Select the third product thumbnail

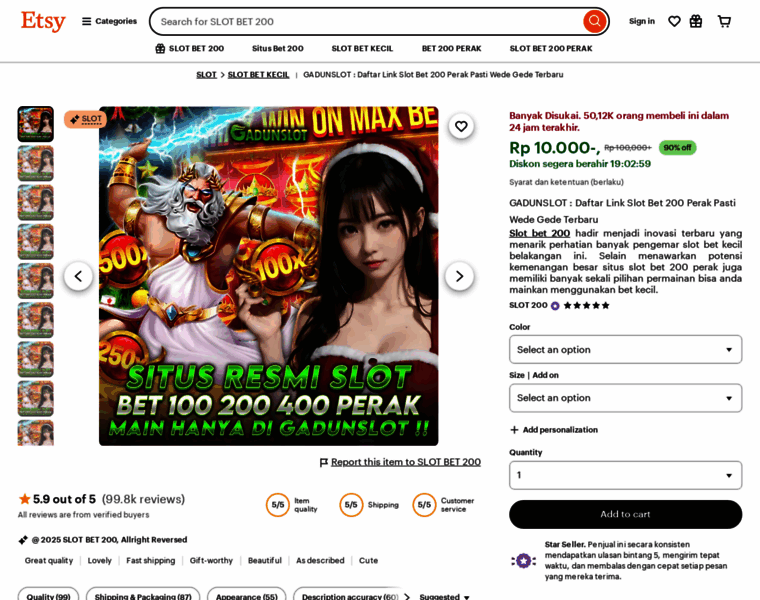coord(36,203)
